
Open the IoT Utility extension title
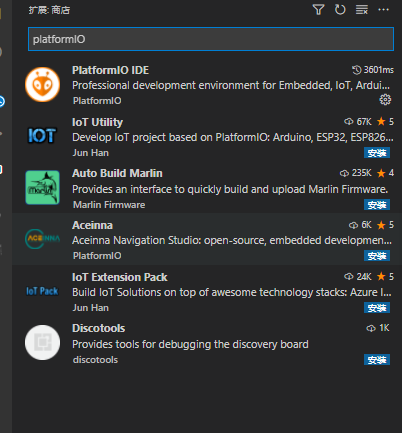97,122
